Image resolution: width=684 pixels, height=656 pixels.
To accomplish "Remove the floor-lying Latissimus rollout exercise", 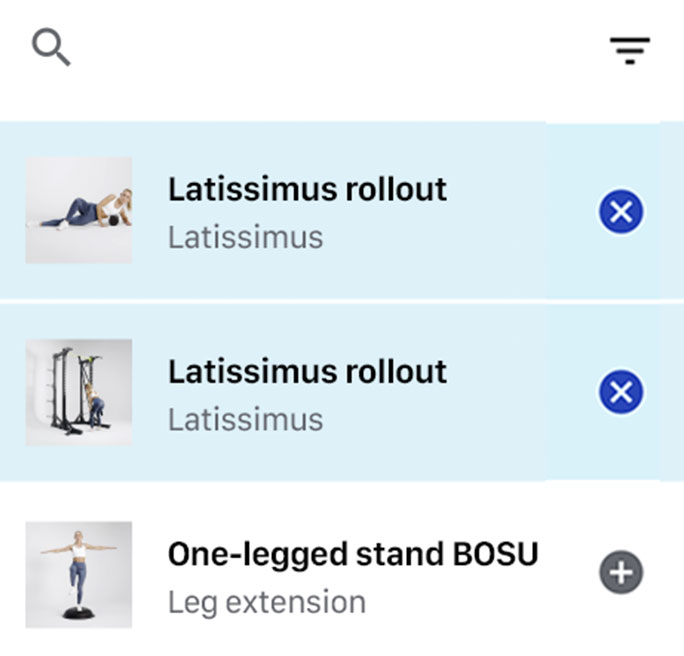I will point(620,212).
